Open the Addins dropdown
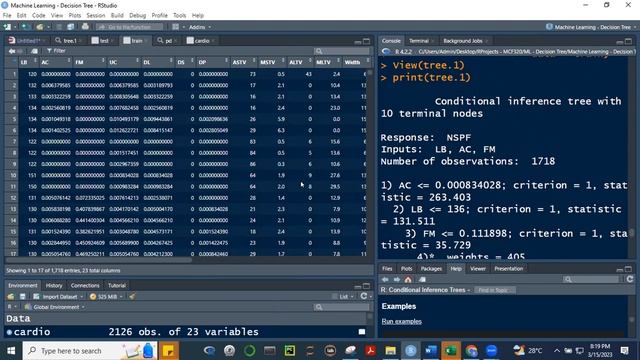Image resolution: width=640 pixels, height=360 pixels. click(200, 27)
